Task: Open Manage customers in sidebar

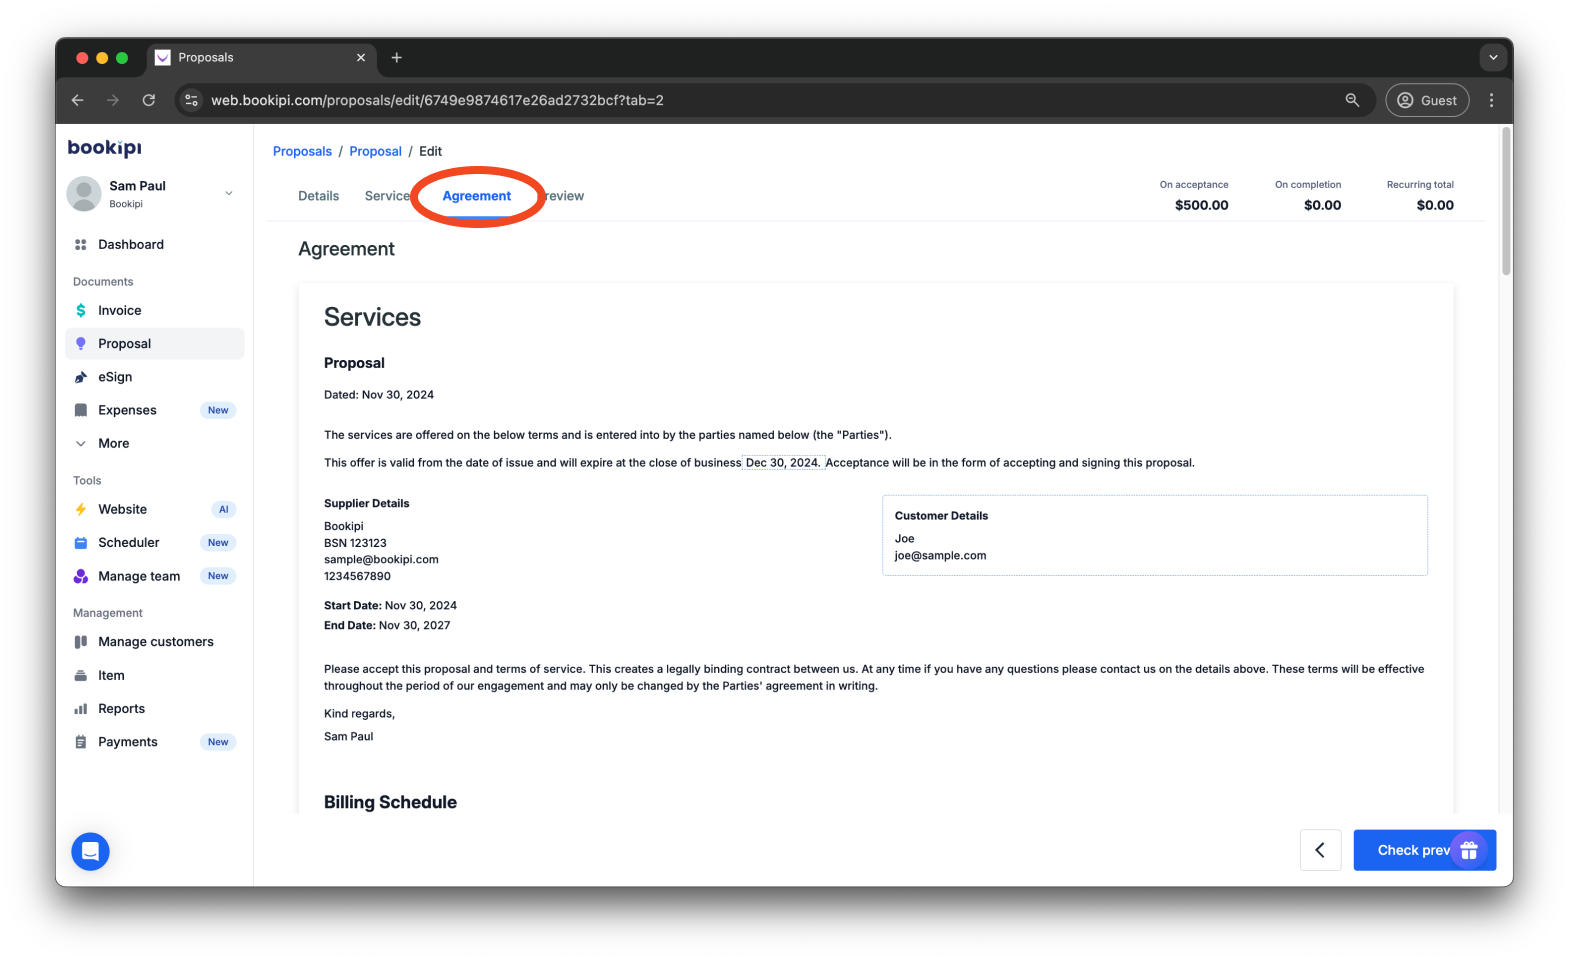Action: 155,642
